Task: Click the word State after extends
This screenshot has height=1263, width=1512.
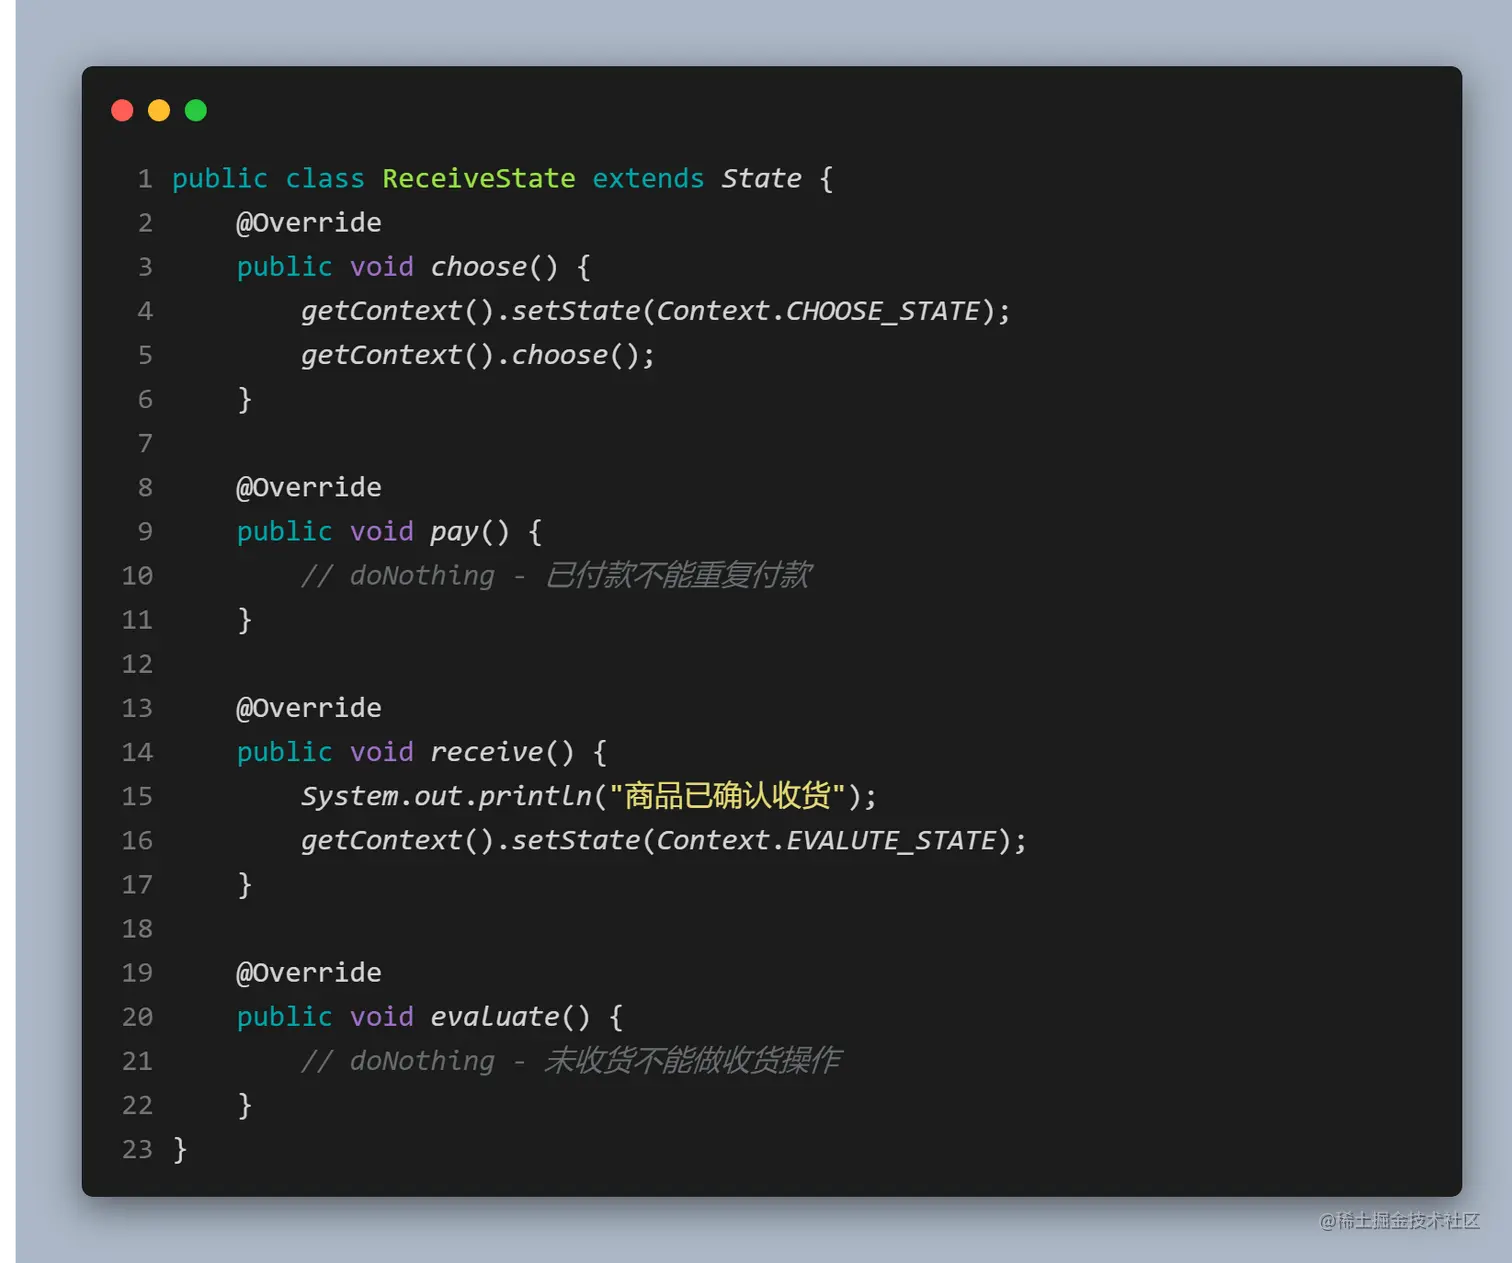Action: (761, 178)
